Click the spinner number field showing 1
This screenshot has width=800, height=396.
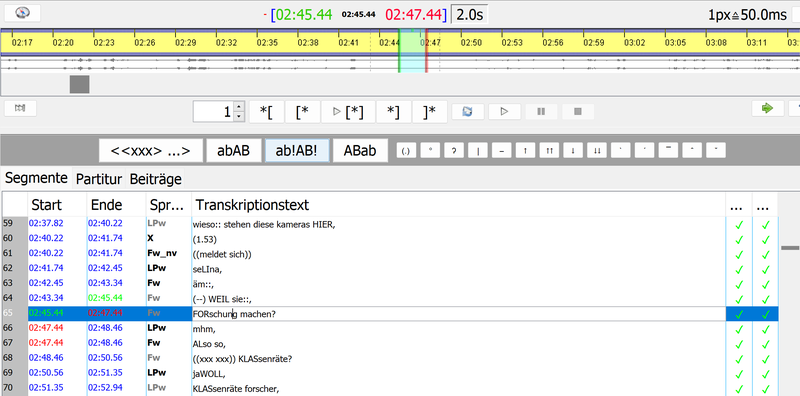click(214, 112)
